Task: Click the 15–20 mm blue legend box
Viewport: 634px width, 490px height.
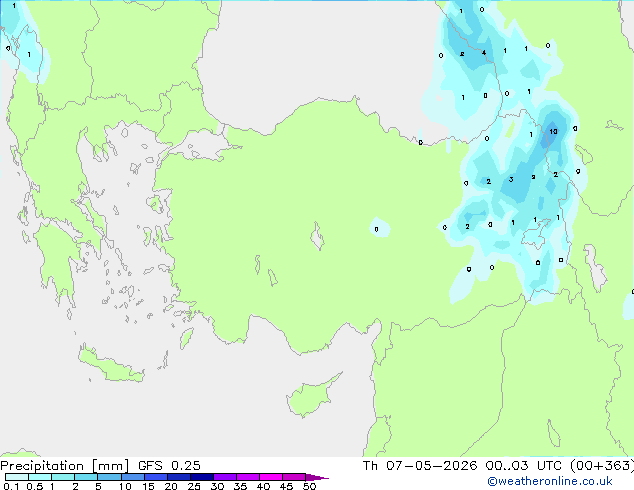Action: 155,477
